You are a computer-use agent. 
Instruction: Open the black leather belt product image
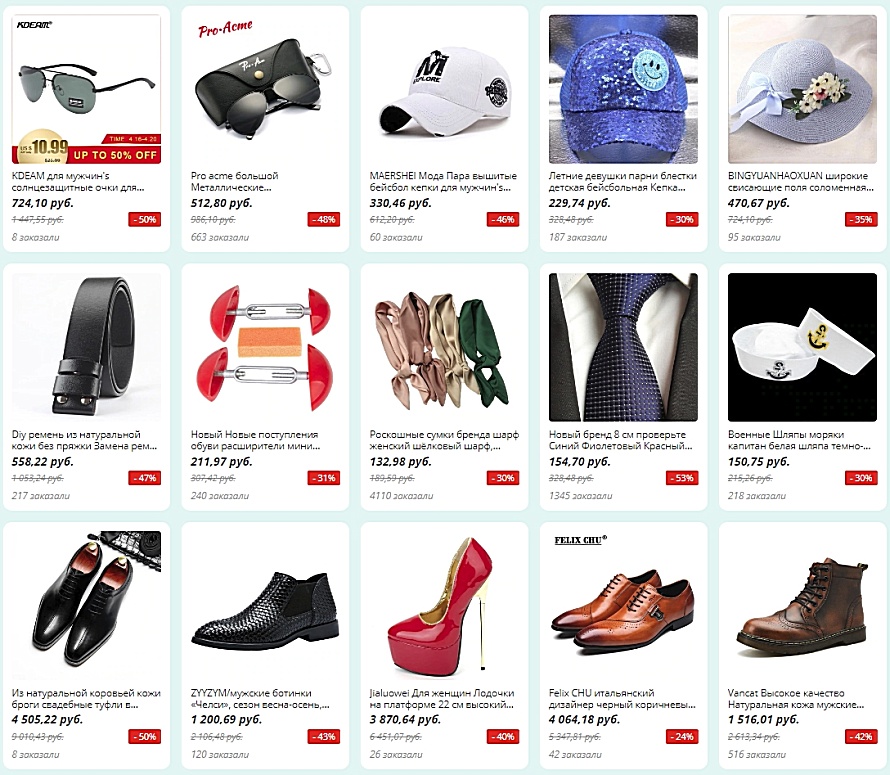86,347
